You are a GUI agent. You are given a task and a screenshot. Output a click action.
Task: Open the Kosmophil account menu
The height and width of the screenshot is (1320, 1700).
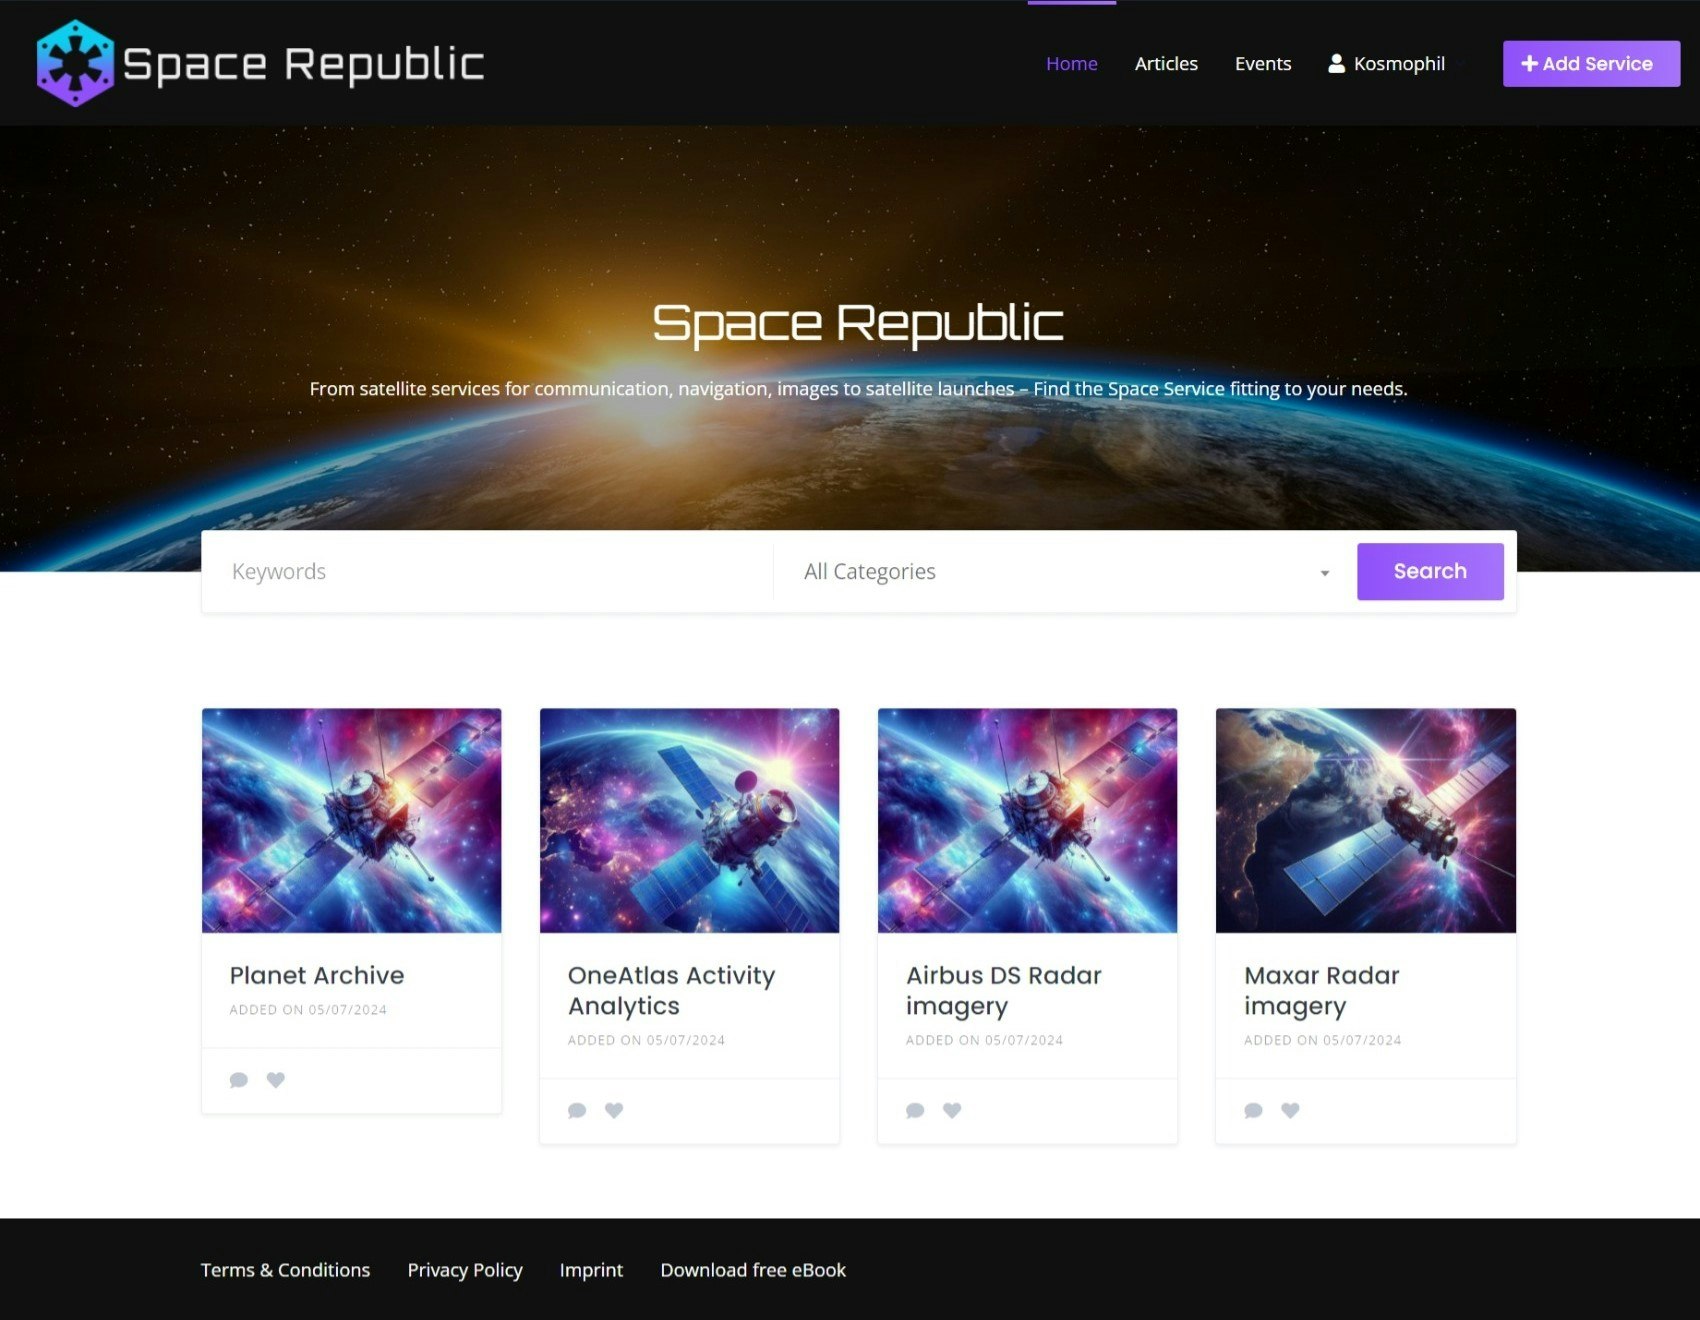pos(1387,63)
